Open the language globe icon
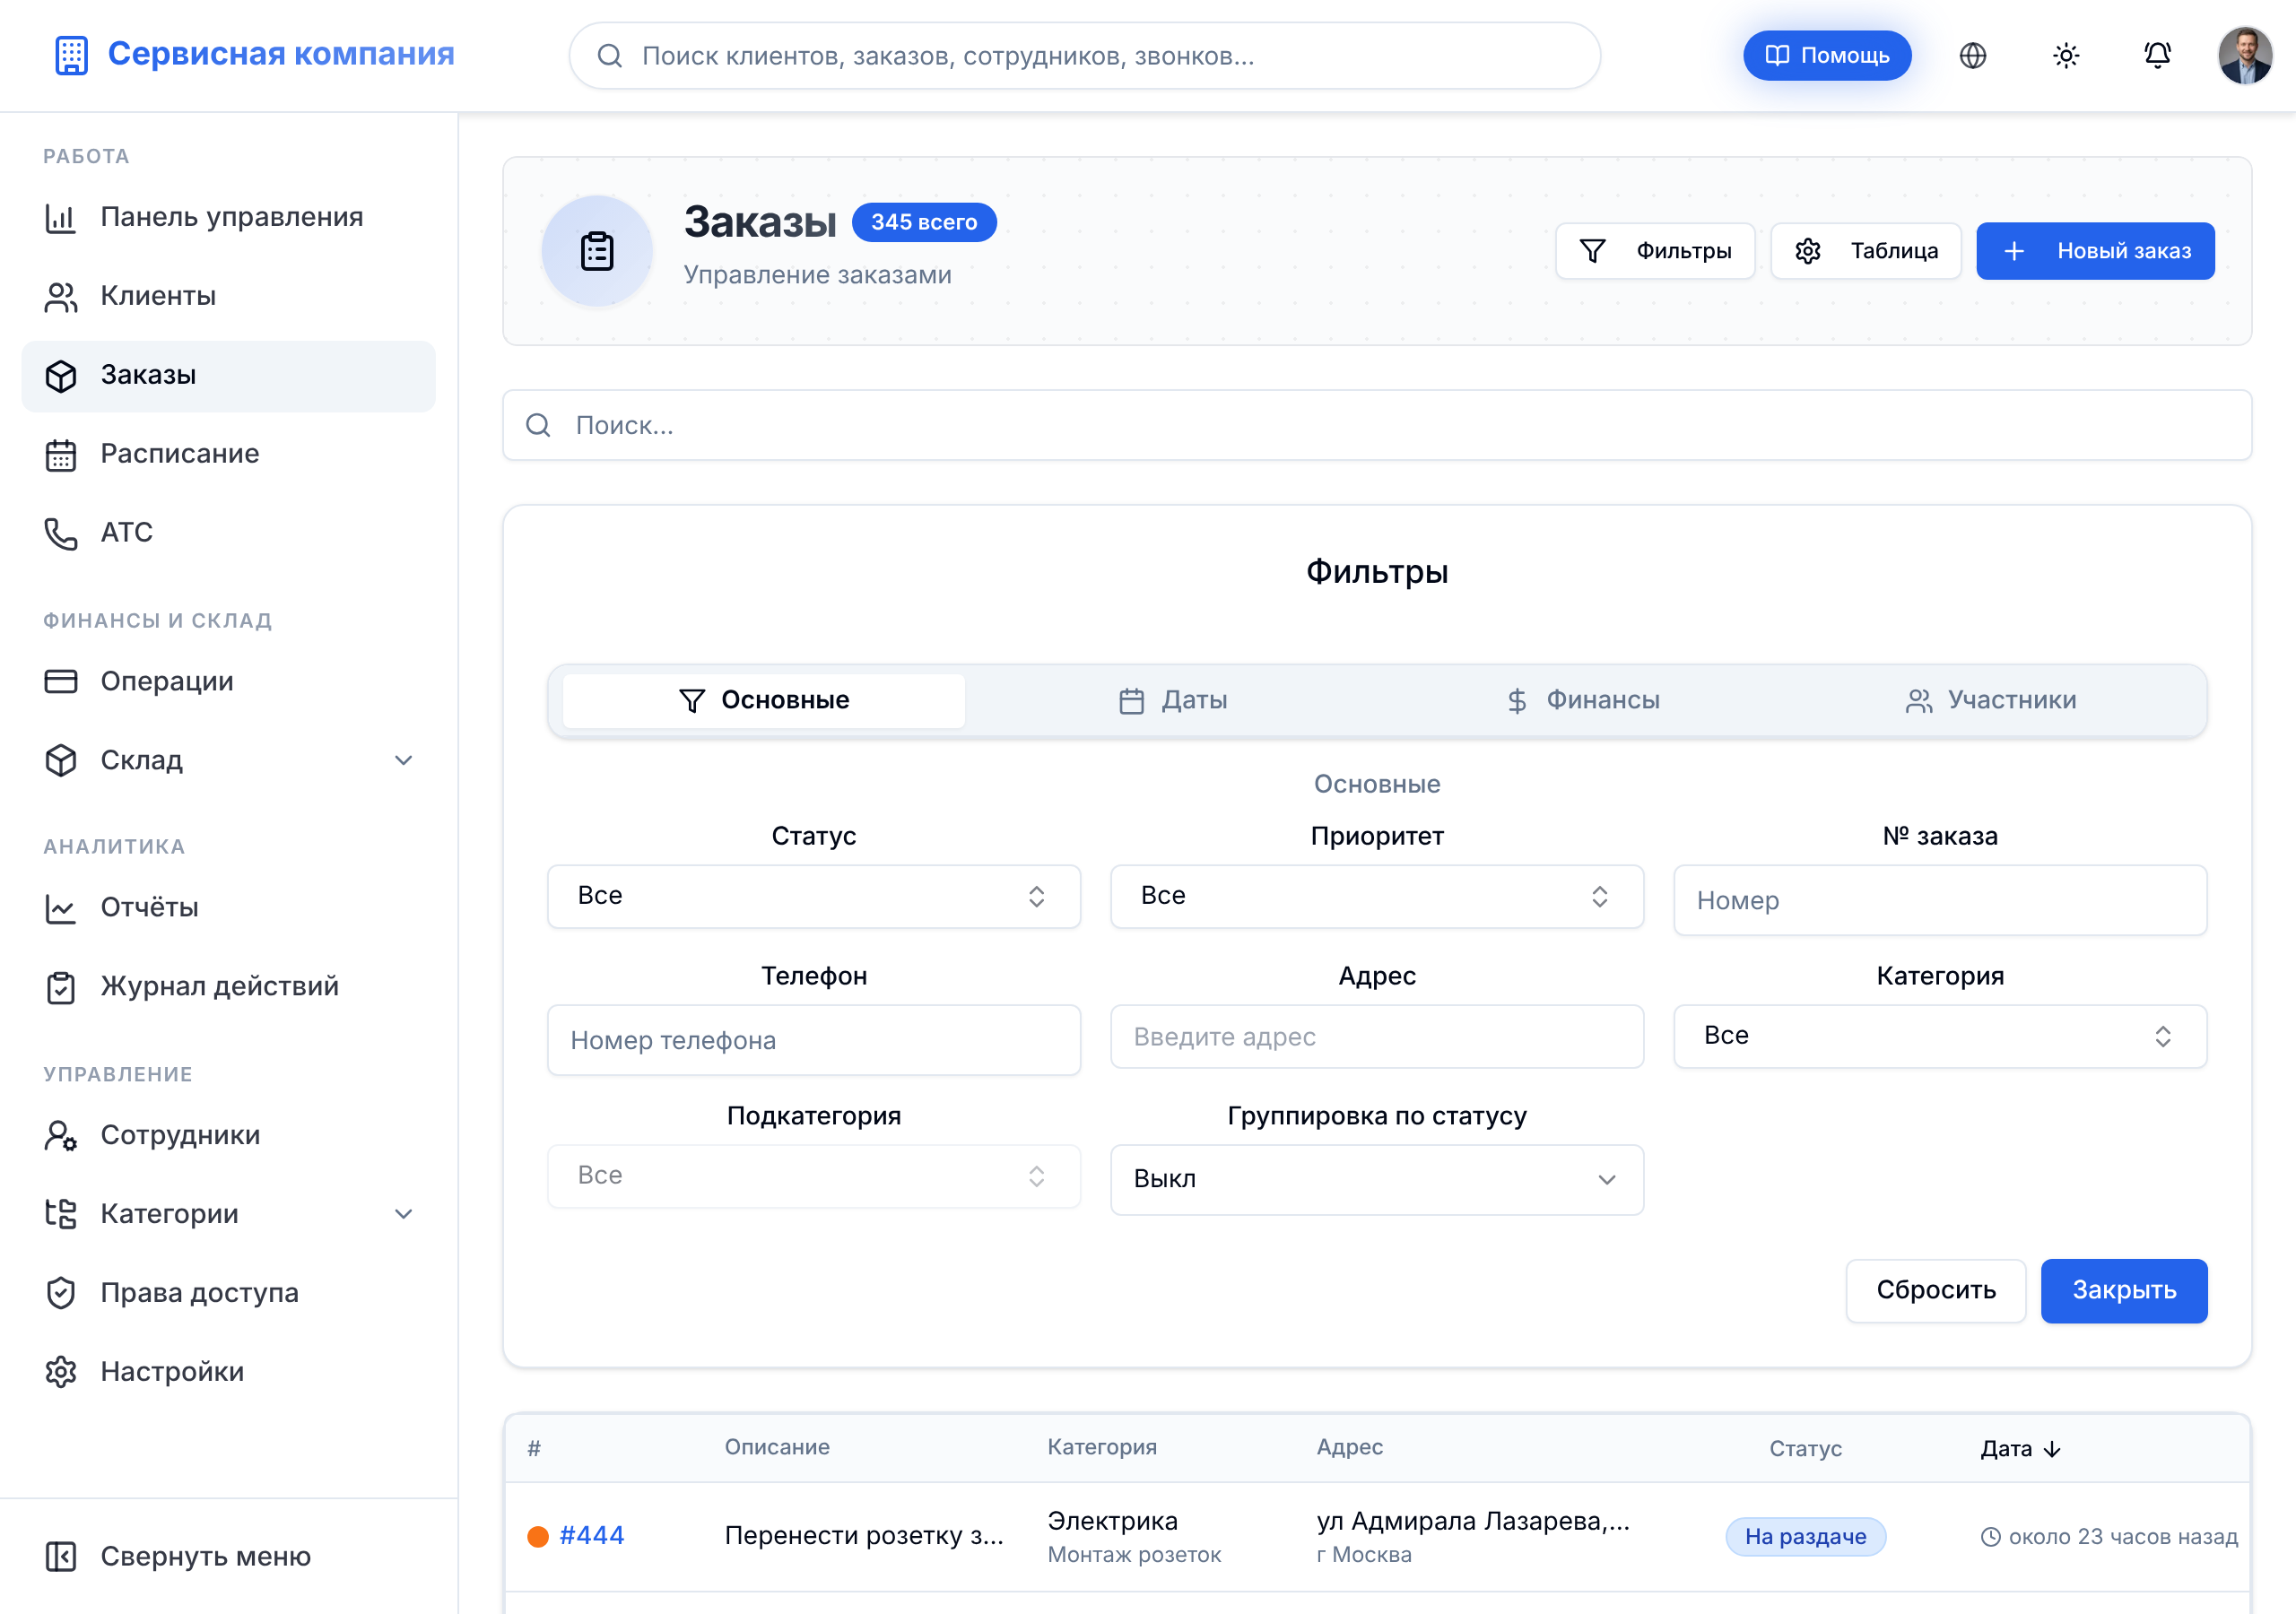Viewport: 2296px width, 1614px height. (1972, 56)
